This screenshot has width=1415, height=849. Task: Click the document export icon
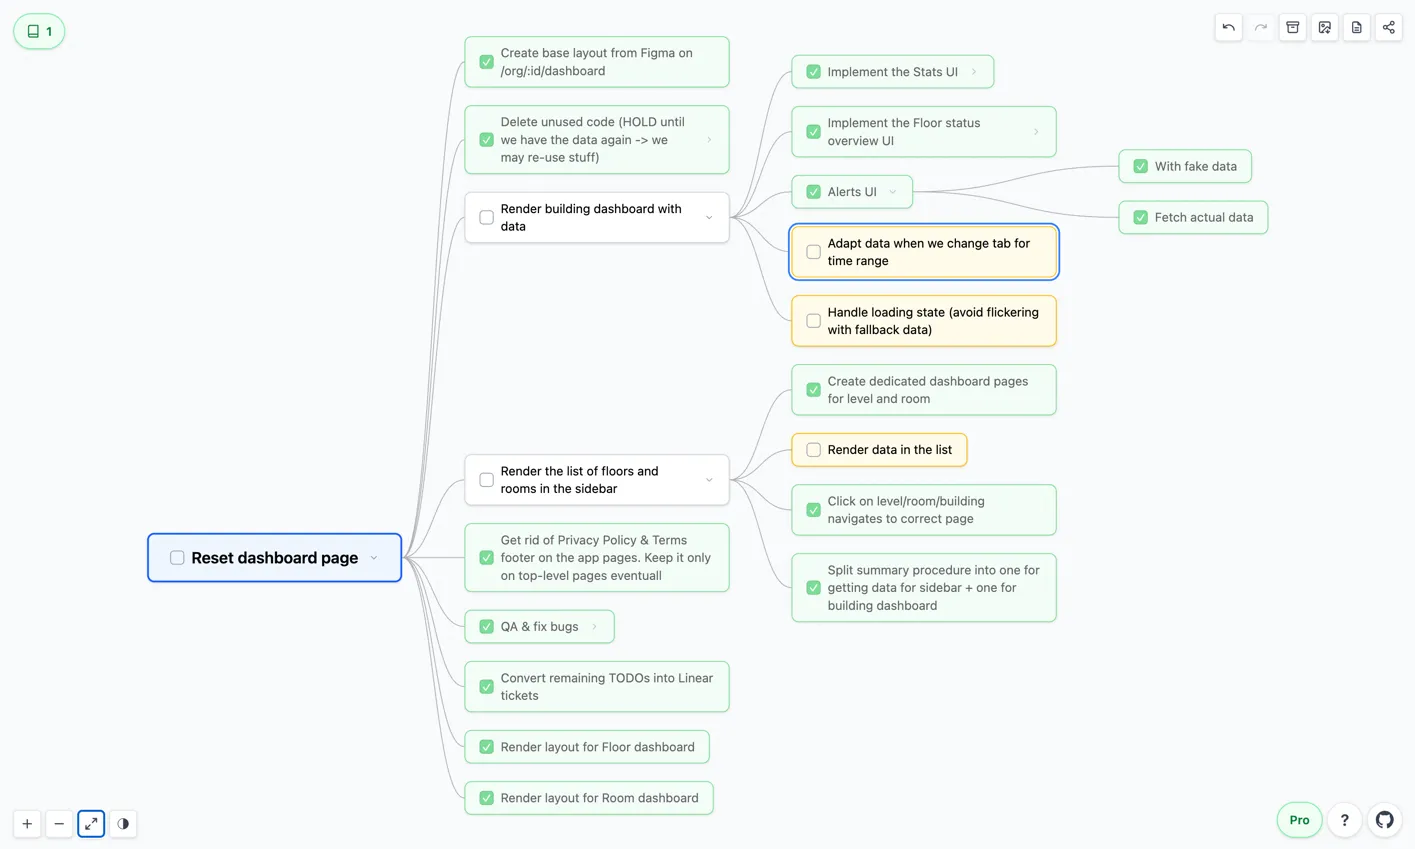1356,28
